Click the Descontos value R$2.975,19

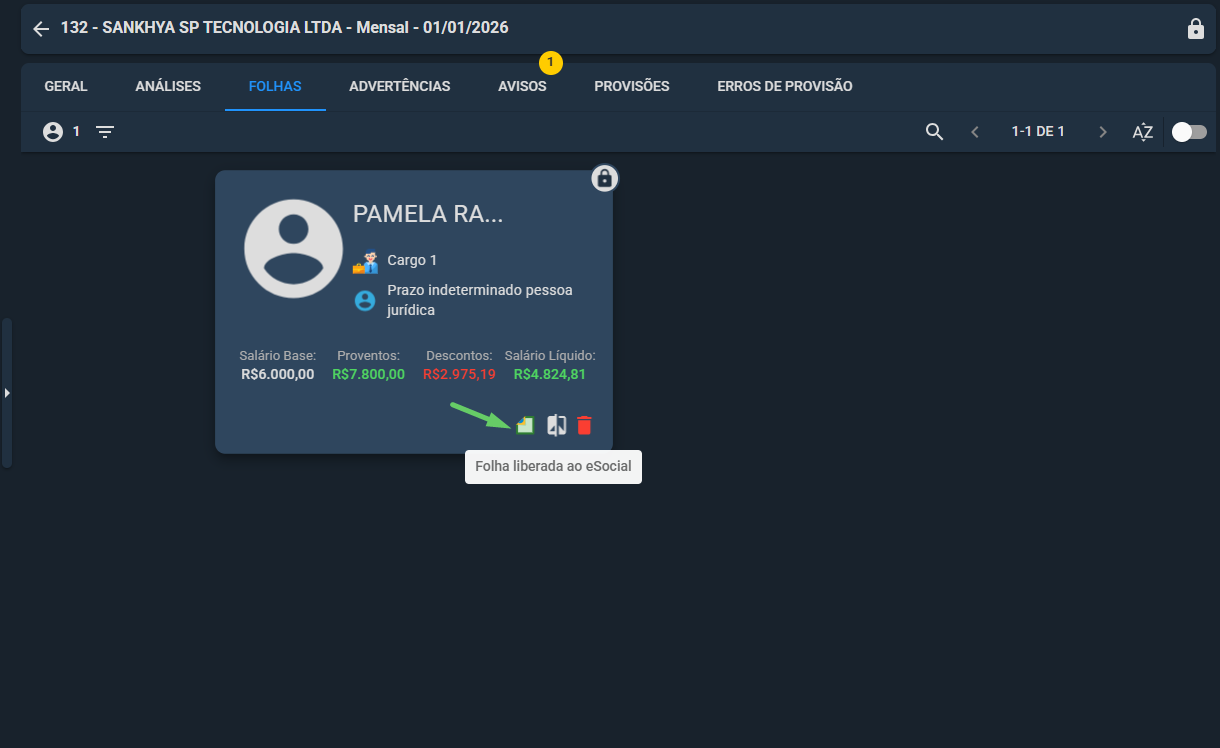(x=459, y=375)
